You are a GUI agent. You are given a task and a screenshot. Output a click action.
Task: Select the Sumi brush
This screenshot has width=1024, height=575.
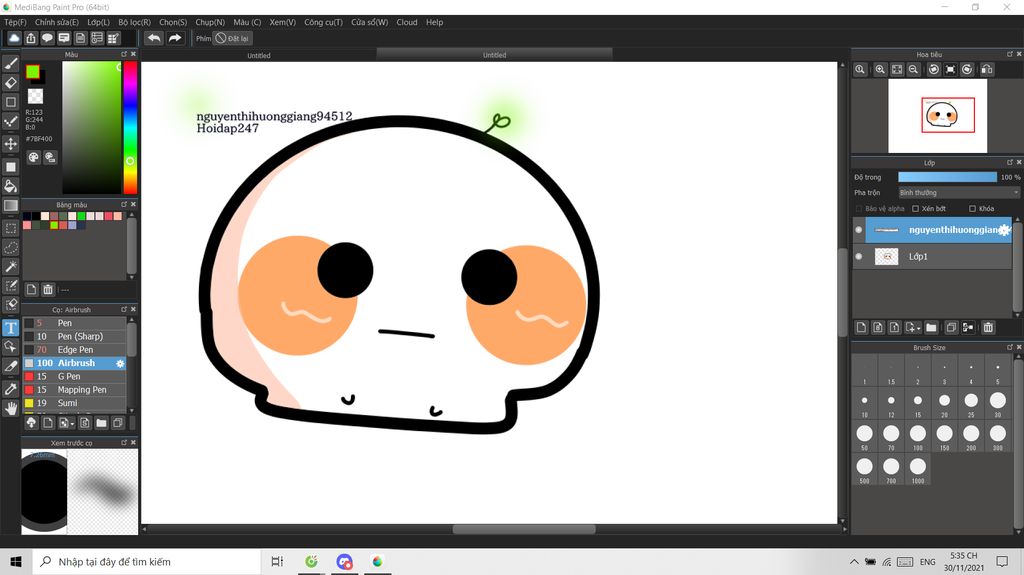tap(75, 403)
